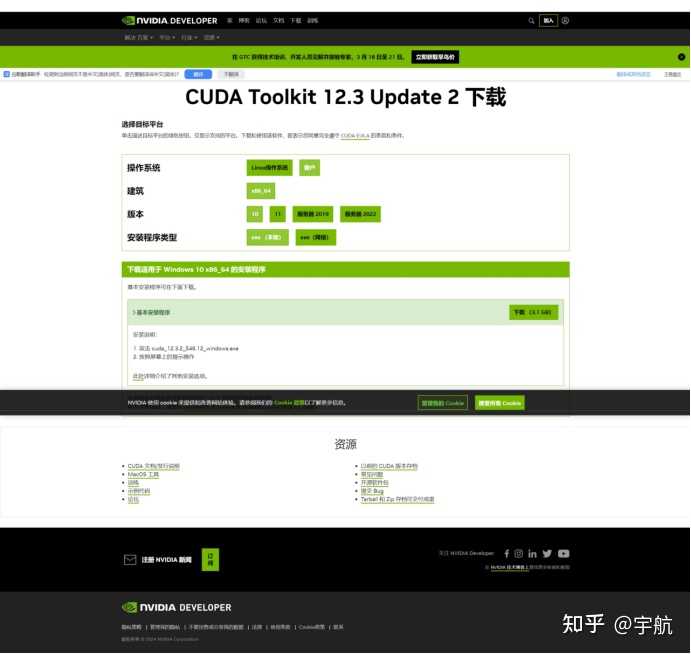
Task: Click the black button in the GTC banner
Action: pos(435,57)
